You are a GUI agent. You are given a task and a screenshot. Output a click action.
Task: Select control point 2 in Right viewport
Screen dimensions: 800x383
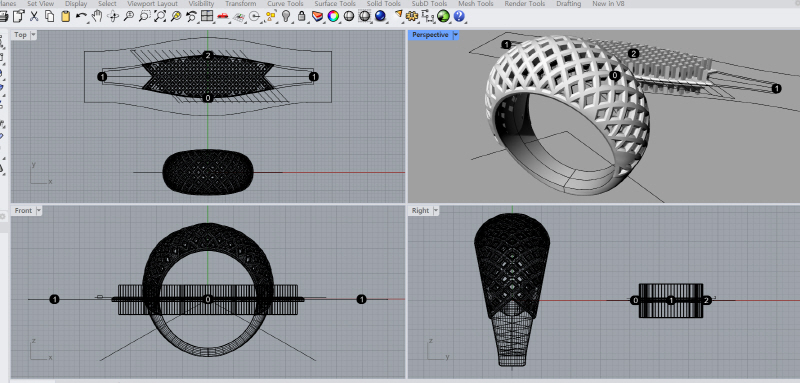pyautogui.click(x=707, y=300)
